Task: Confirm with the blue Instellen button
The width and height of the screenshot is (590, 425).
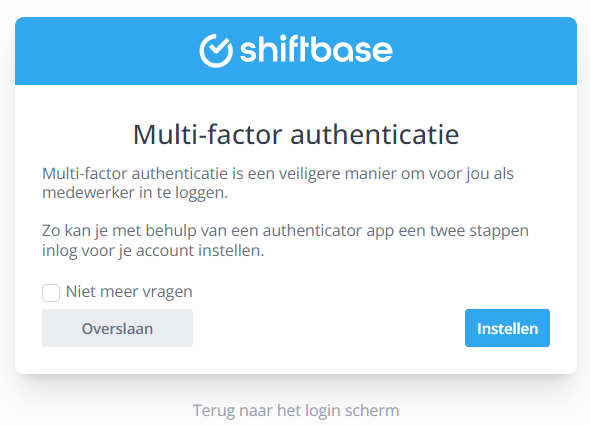Action: pyautogui.click(x=507, y=328)
